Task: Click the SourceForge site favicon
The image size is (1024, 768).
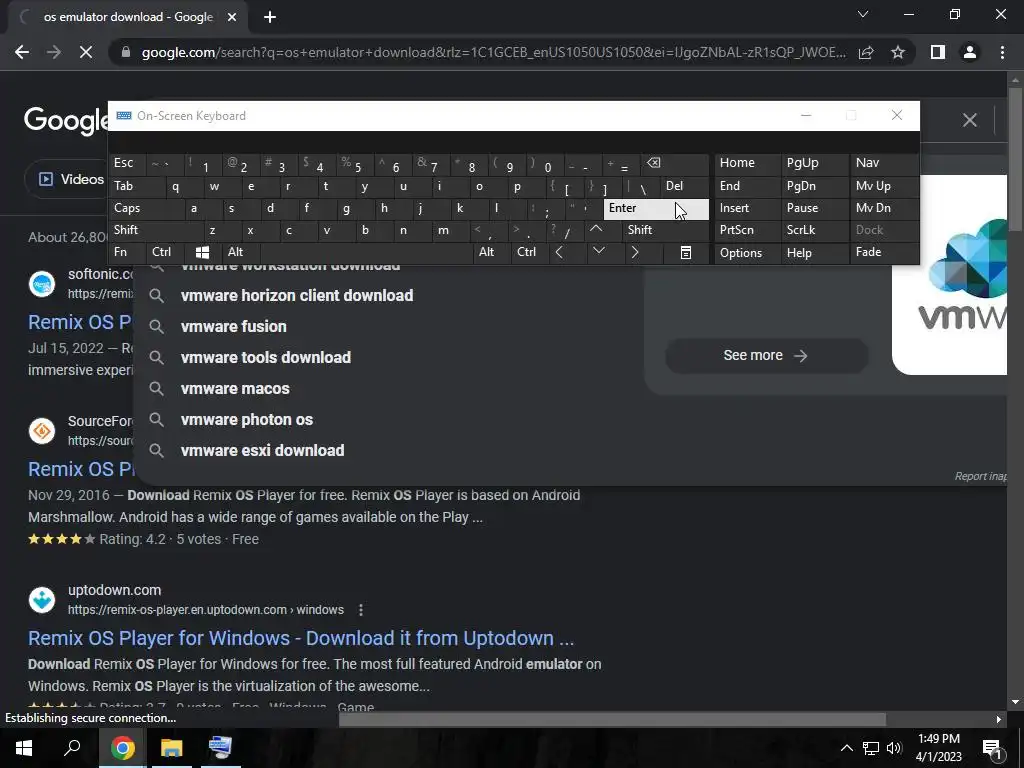Action: pyautogui.click(x=42, y=431)
